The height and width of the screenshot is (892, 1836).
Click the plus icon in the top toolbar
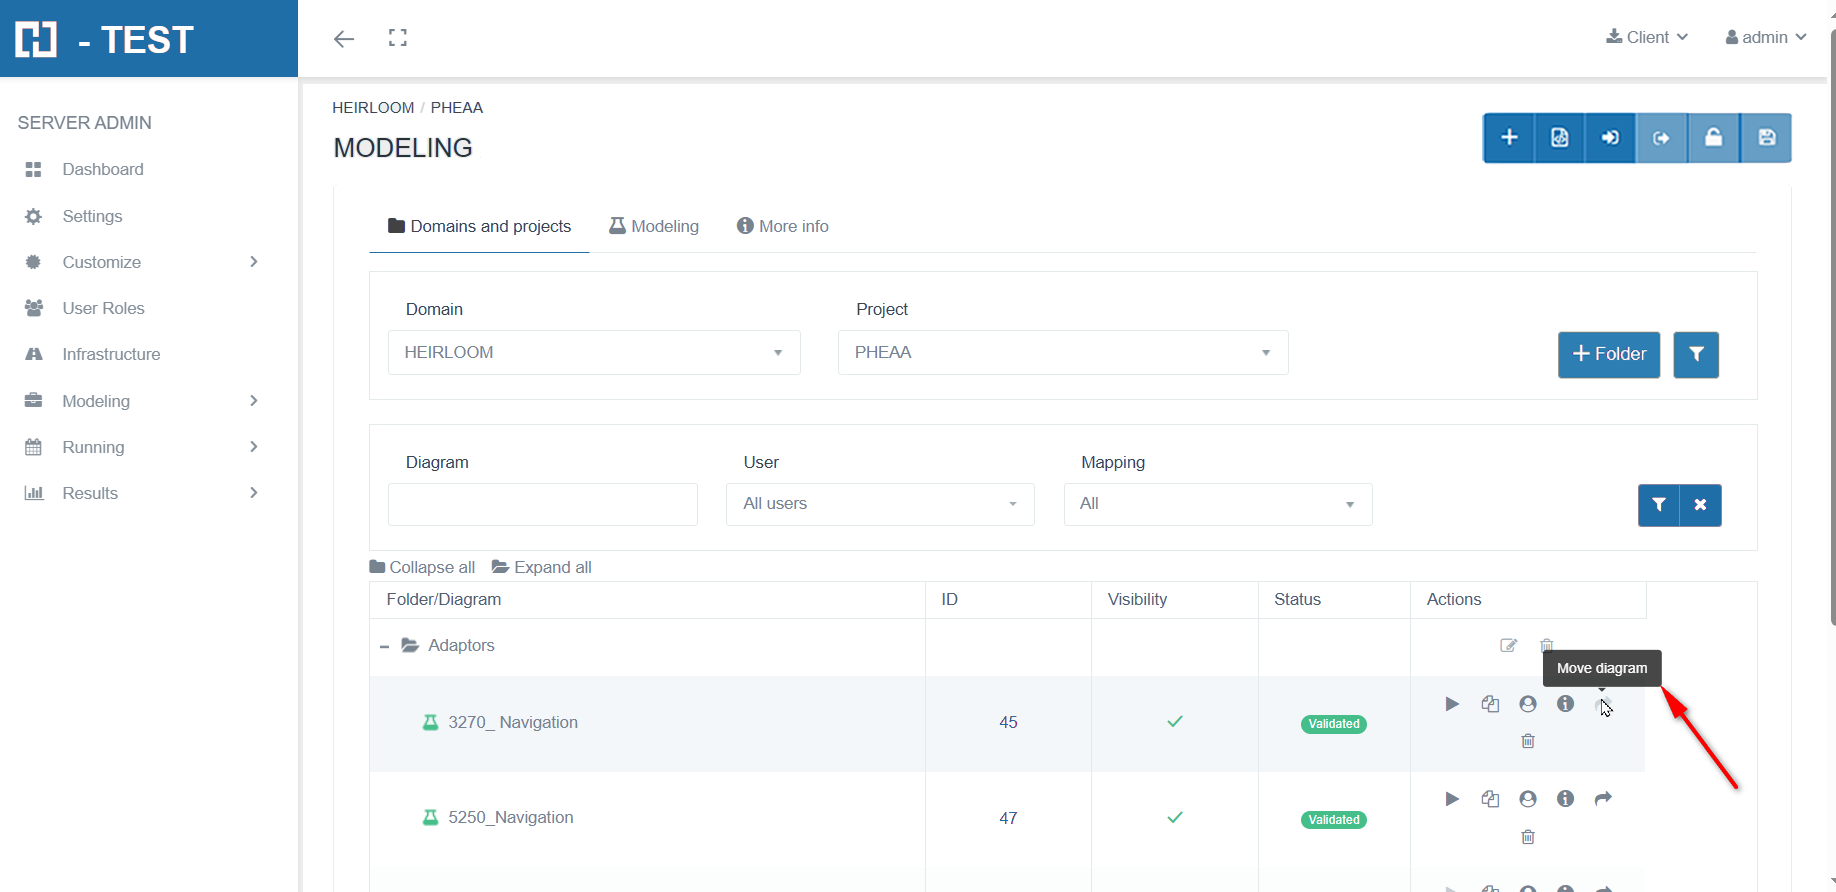pyautogui.click(x=1509, y=138)
